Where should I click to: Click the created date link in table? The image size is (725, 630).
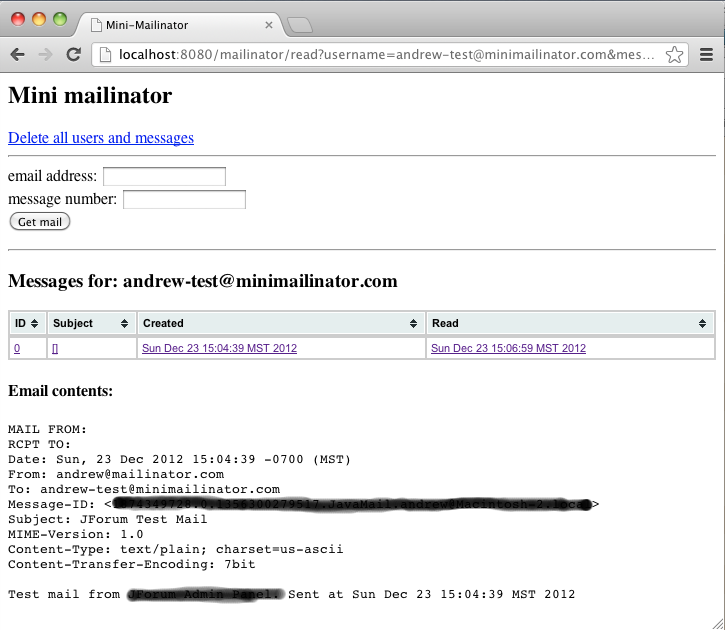click(x=219, y=348)
